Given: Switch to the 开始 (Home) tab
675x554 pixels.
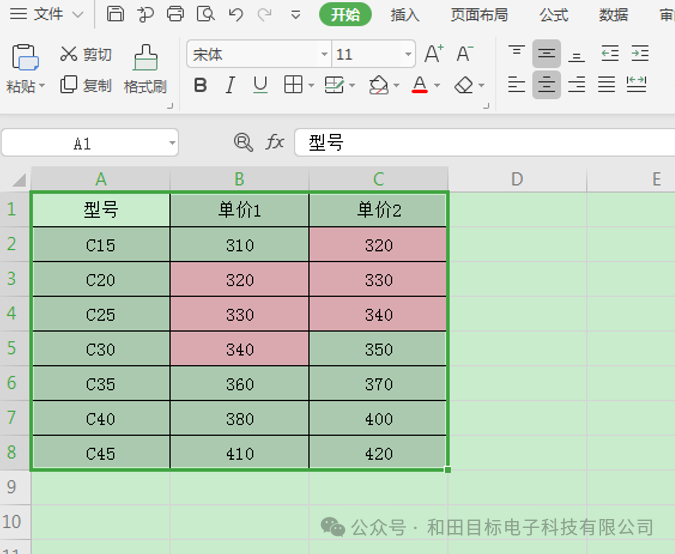Looking at the screenshot, I should click(345, 15).
